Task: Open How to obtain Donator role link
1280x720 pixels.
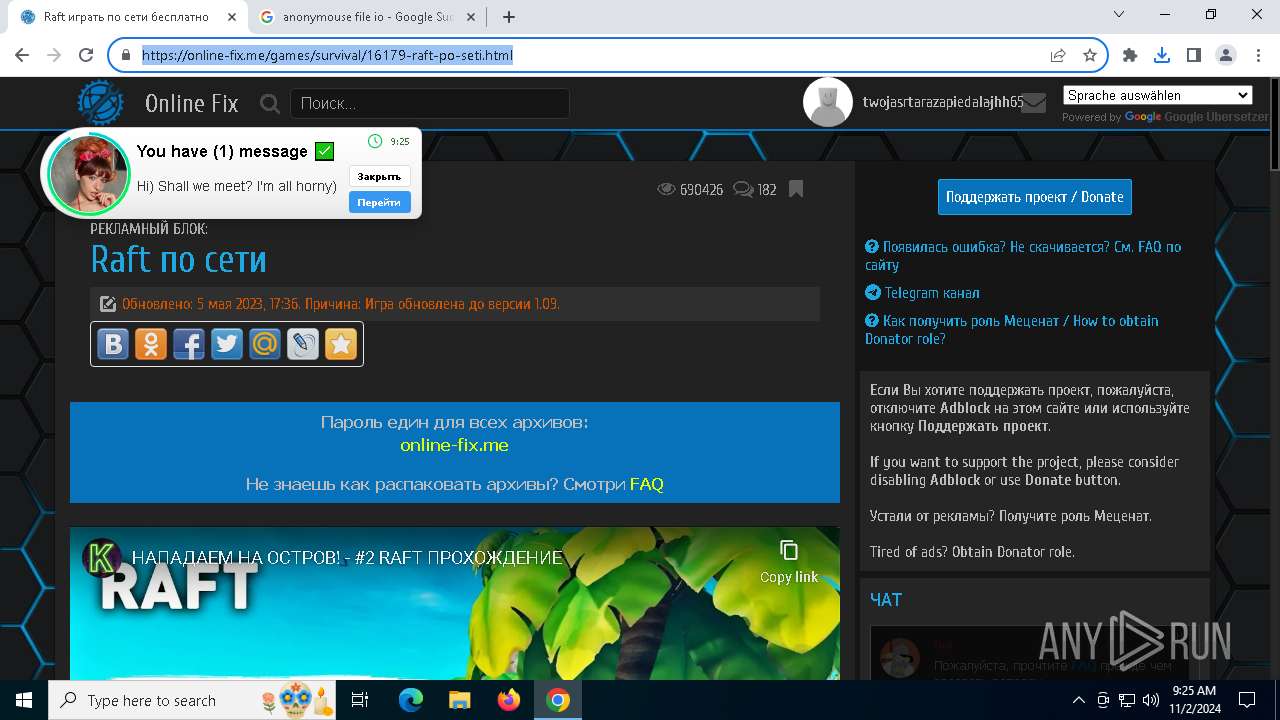Action: [1012, 330]
